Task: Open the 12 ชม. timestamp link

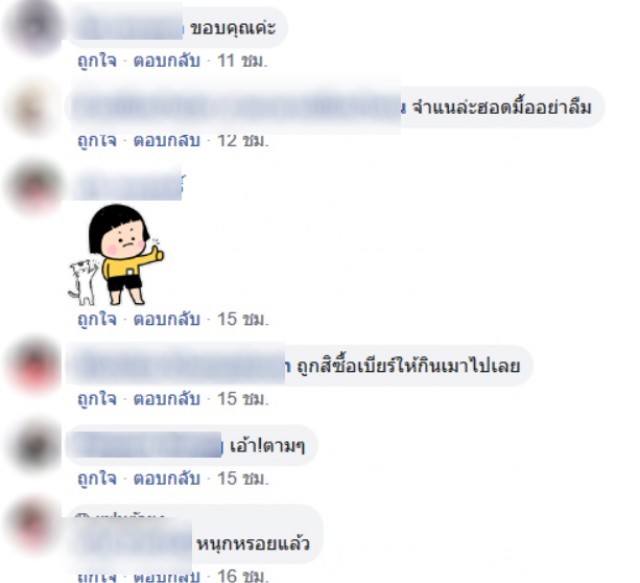Action: tap(243, 141)
